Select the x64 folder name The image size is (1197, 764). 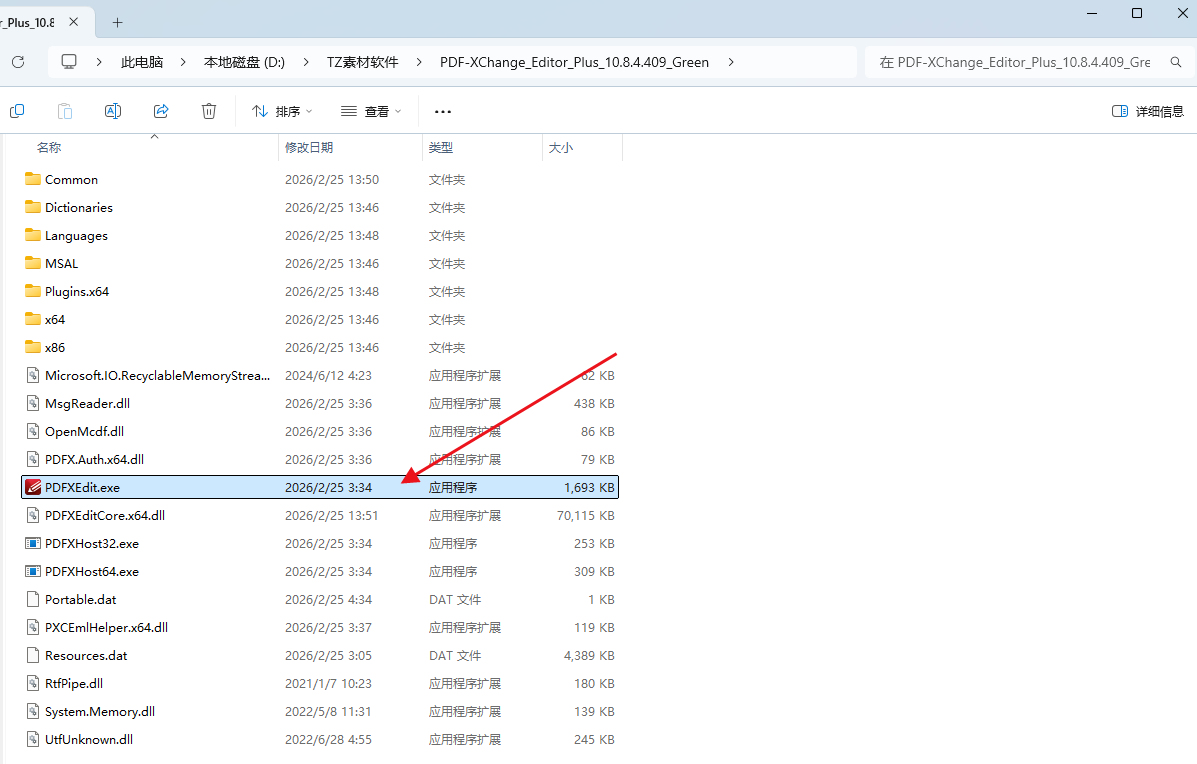55,320
